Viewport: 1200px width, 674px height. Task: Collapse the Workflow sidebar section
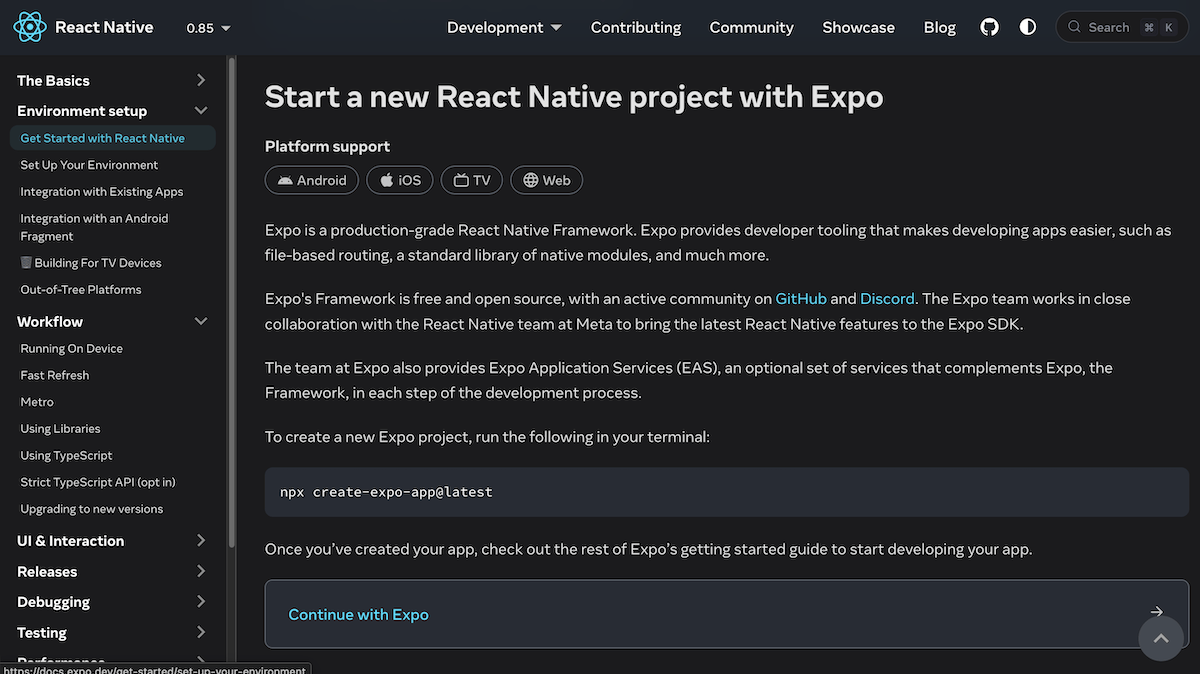coord(201,322)
